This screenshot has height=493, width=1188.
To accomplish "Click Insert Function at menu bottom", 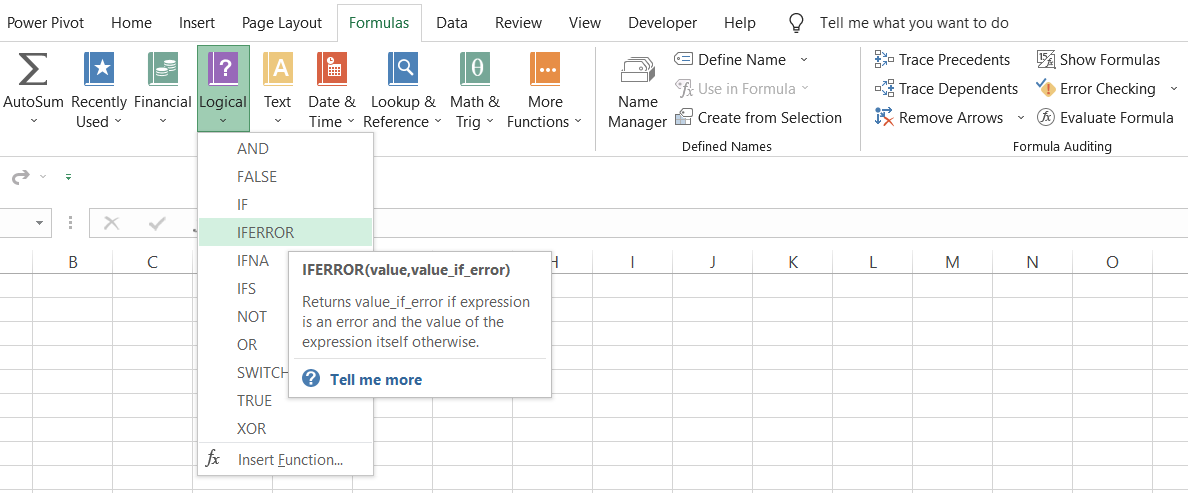I will 289,460.
